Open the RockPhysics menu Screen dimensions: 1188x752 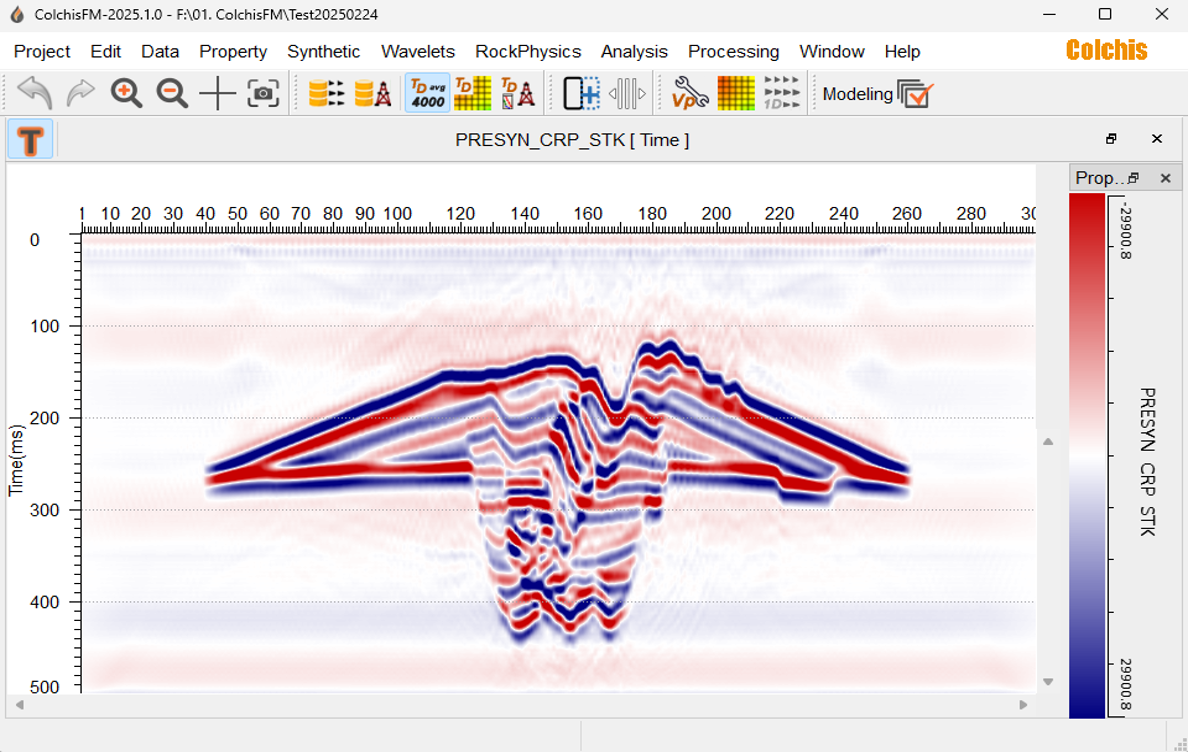(528, 51)
